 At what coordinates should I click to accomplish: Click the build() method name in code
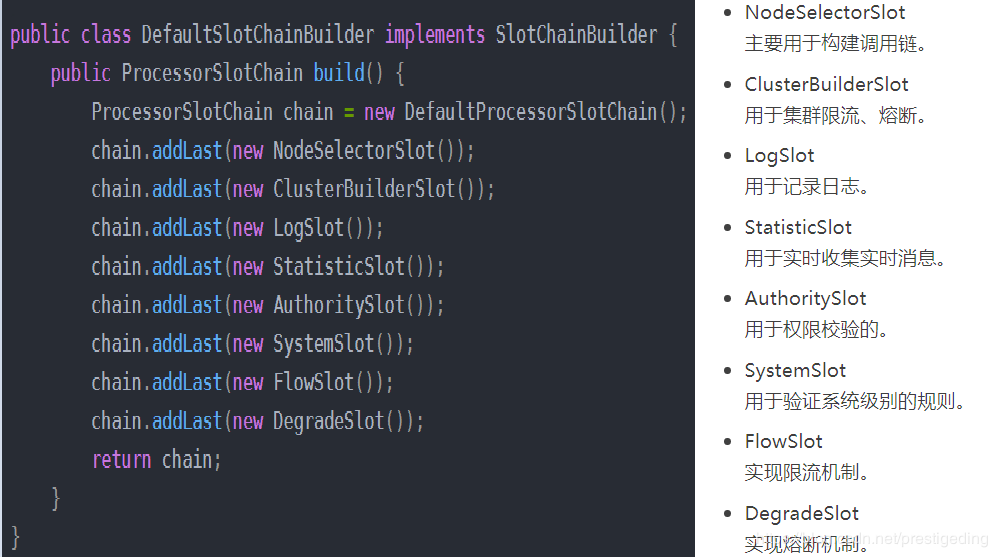click(338, 74)
